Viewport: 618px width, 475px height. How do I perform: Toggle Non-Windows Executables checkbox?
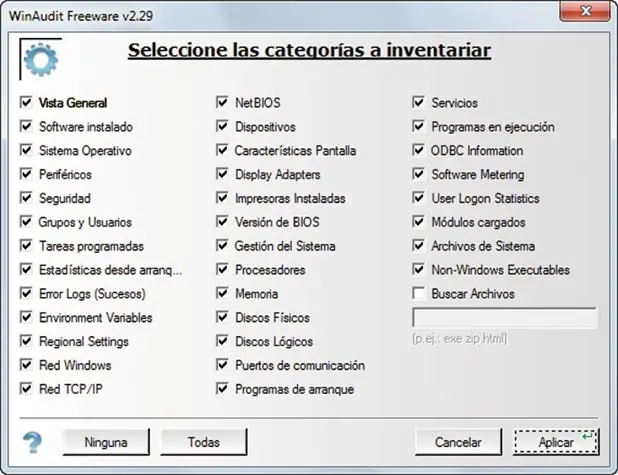point(419,270)
